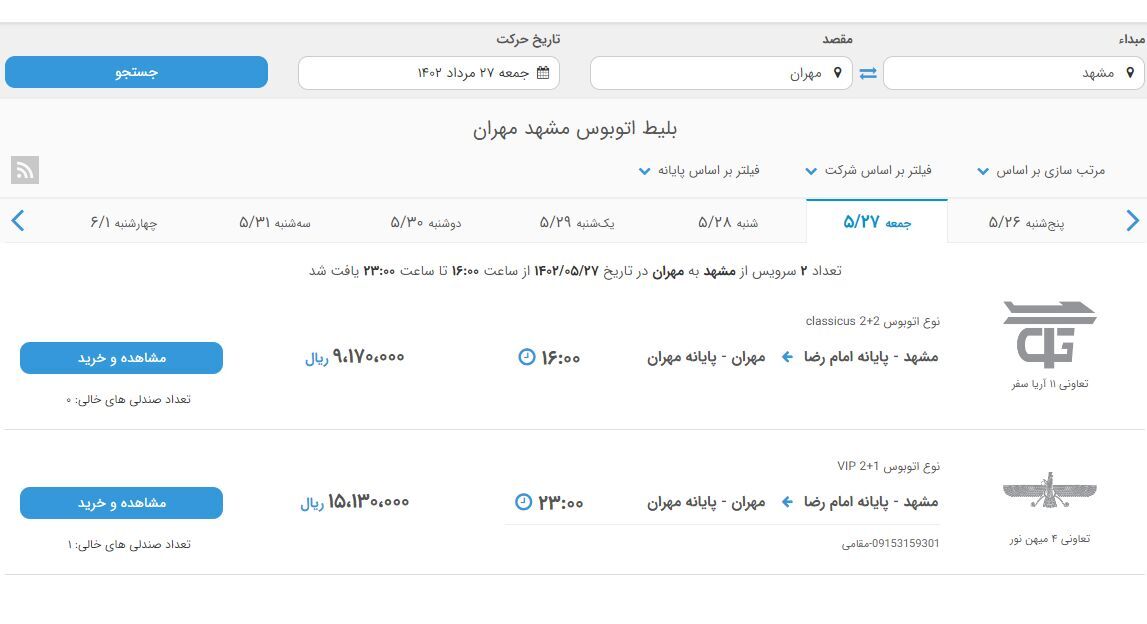Open the calendar icon in the travel date field
The width and height of the screenshot is (1147, 624).
pos(541,71)
